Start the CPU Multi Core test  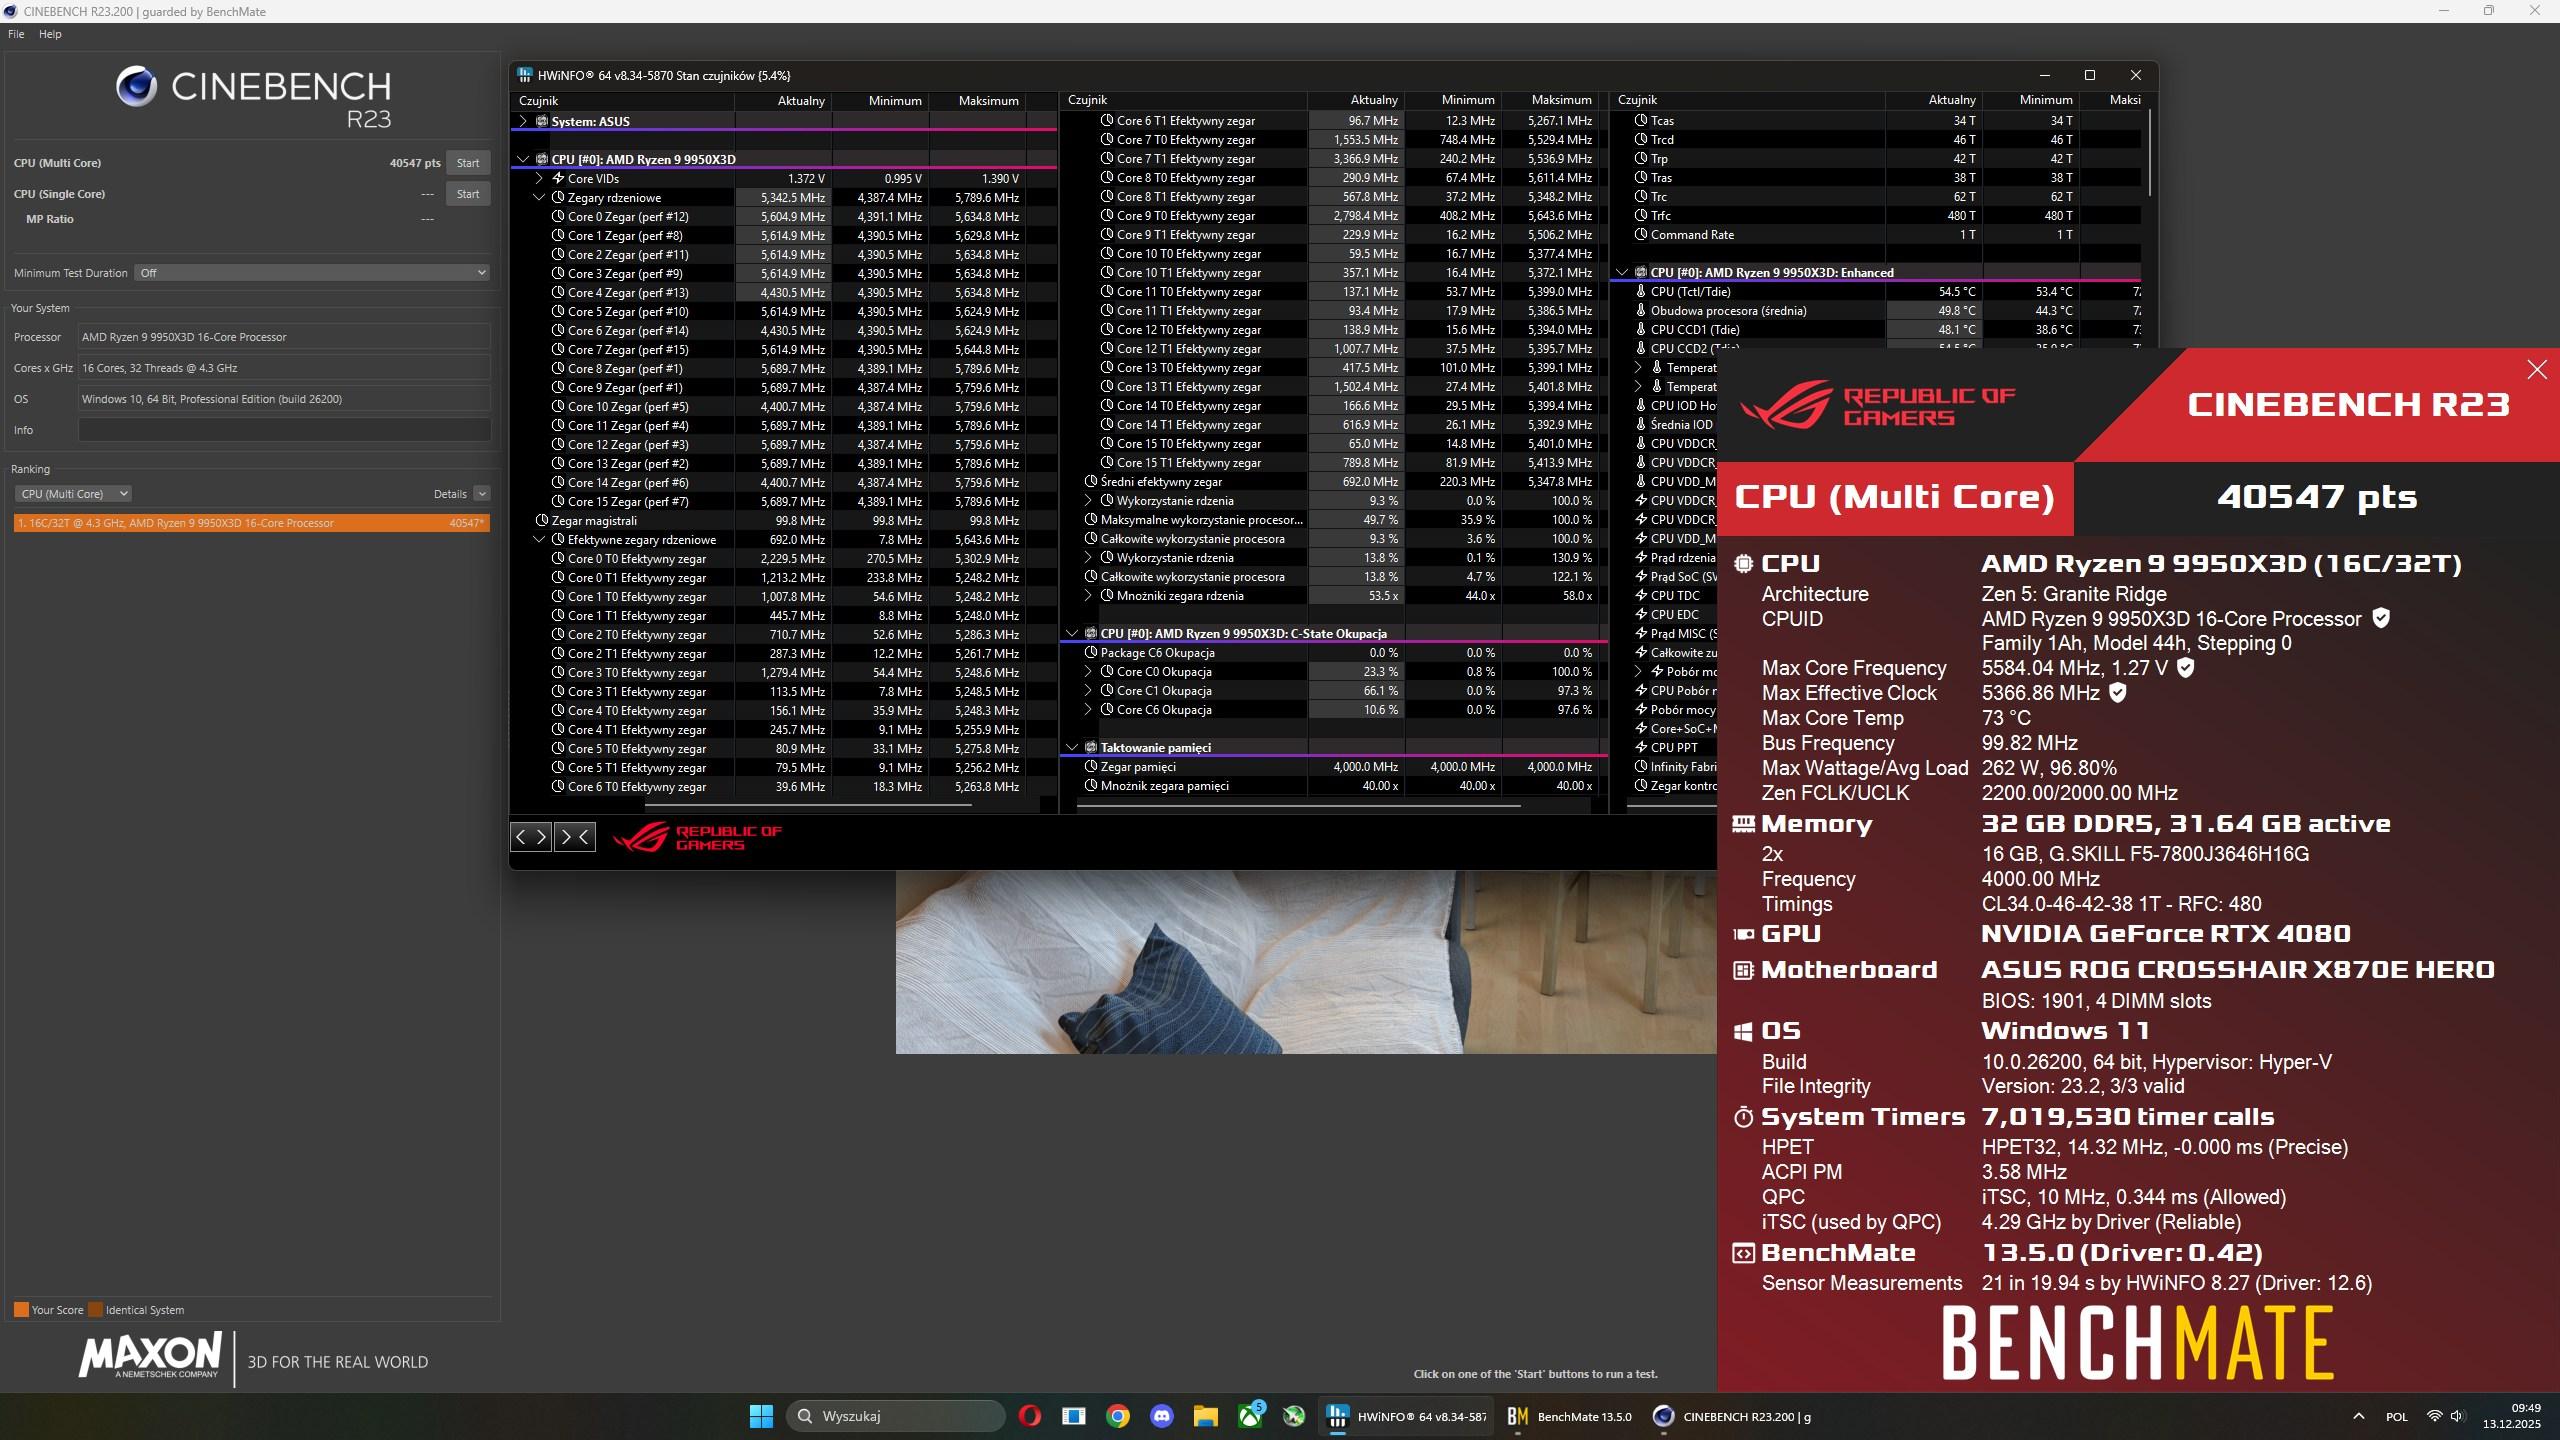(x=468, y=163)
